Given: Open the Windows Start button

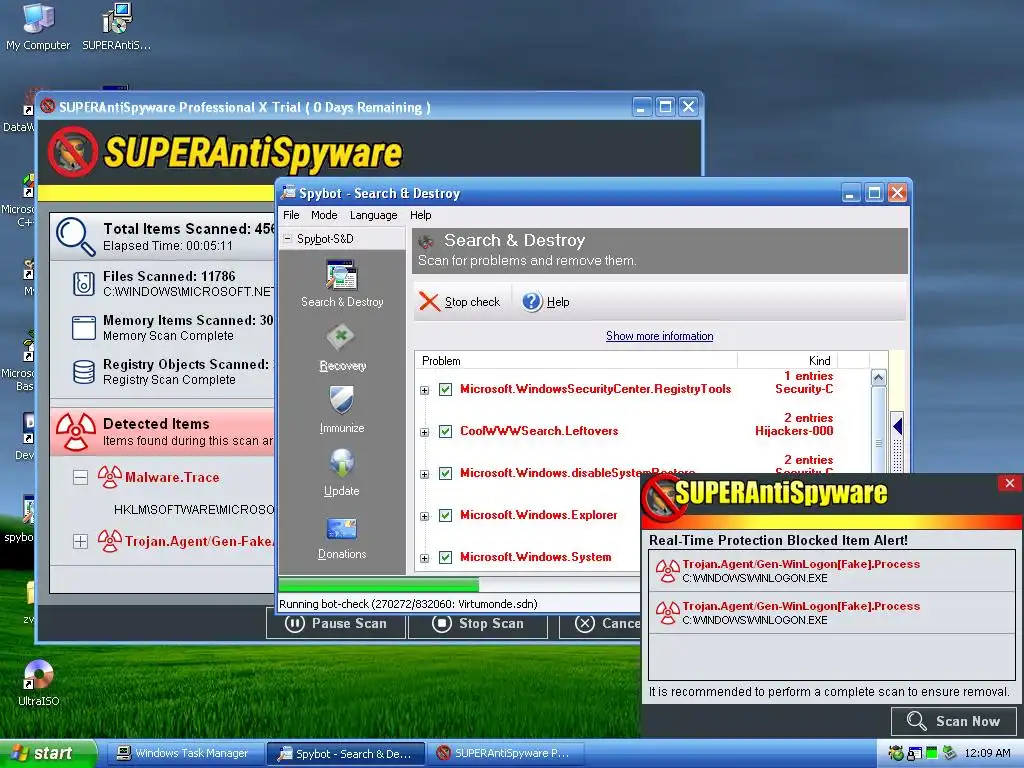Looking at the screenshot, I should [48, 754].
